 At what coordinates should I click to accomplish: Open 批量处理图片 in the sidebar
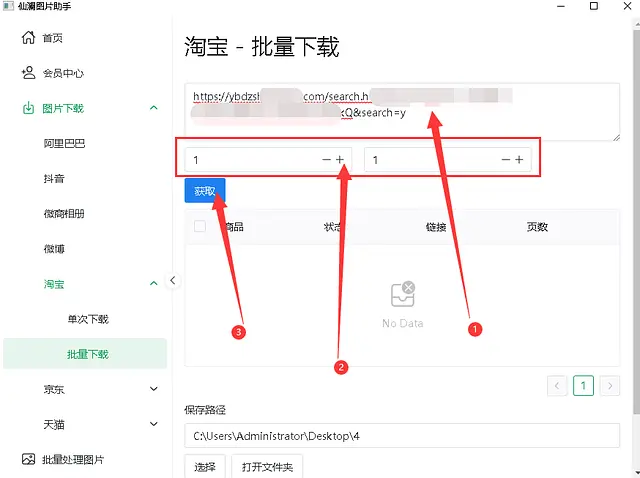click(73, 460)
